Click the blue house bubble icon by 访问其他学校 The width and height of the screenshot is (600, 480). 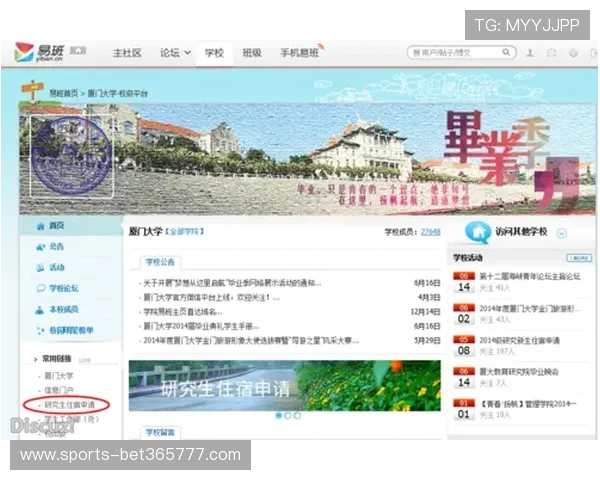pos(478,232)
